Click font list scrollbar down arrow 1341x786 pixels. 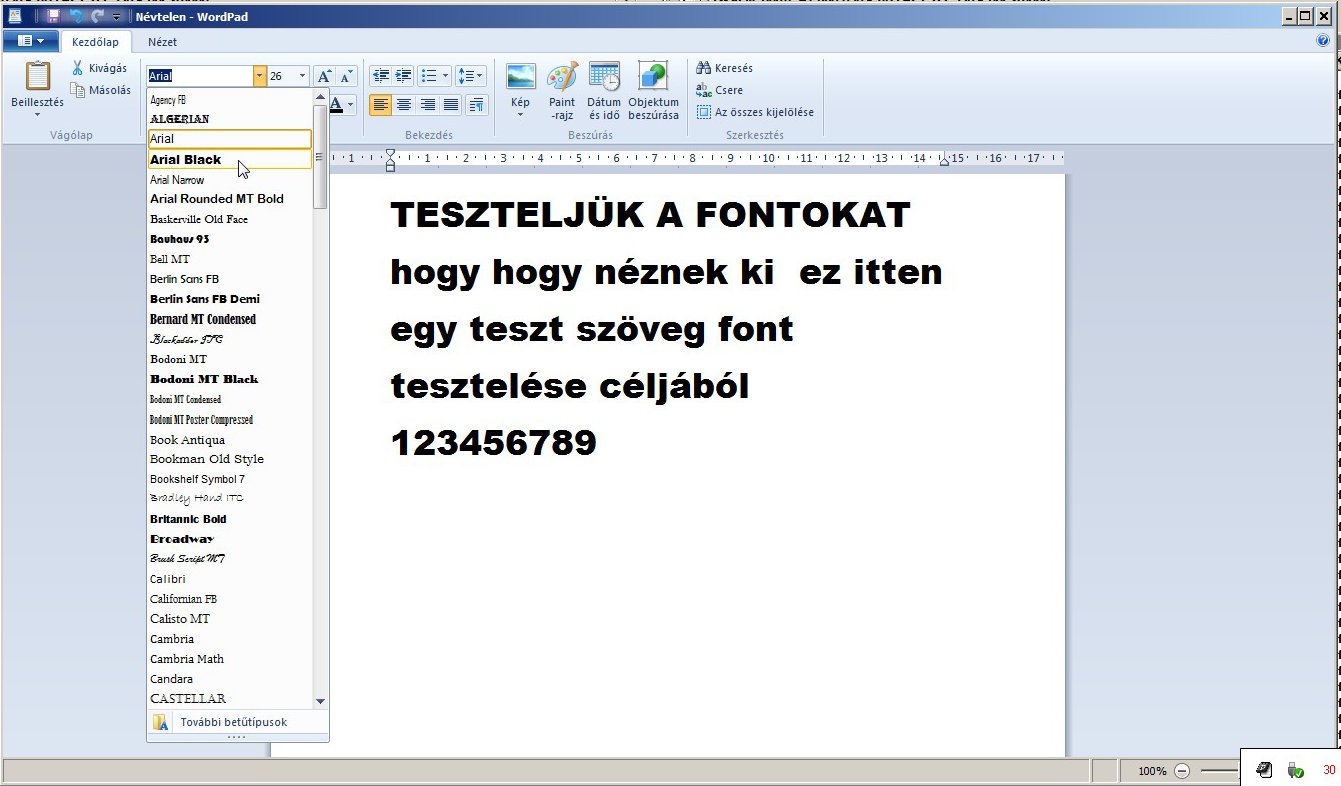pyautogui.click(x=320, y=702)
